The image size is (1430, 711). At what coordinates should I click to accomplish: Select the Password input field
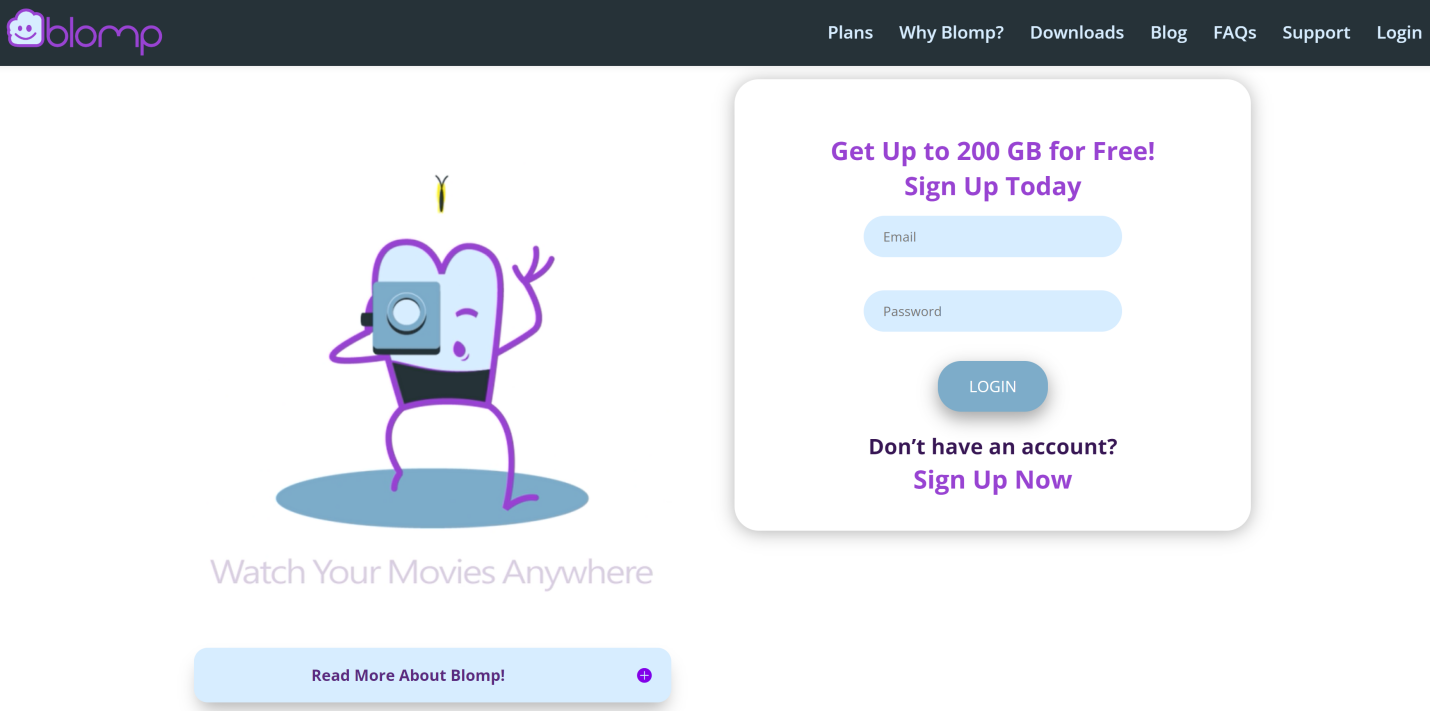(x=992, y=311)
